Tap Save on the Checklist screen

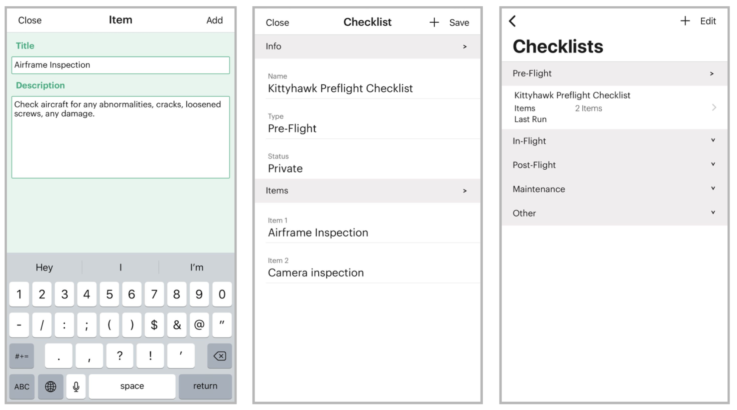tap(459, 23)
